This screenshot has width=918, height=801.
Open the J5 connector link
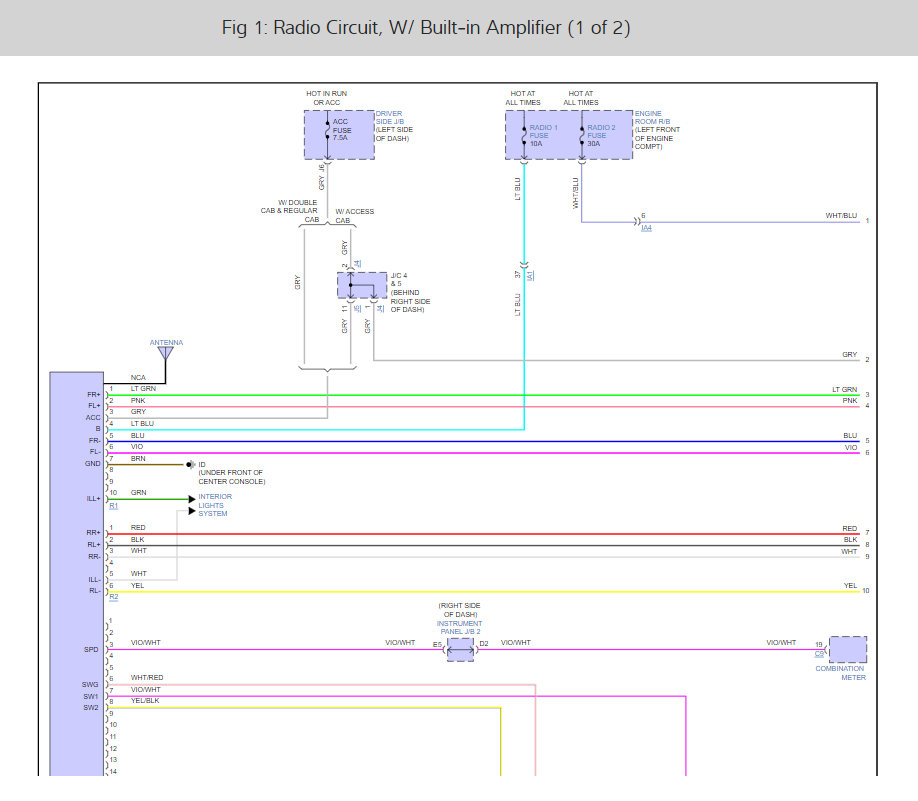pos(358,308)
